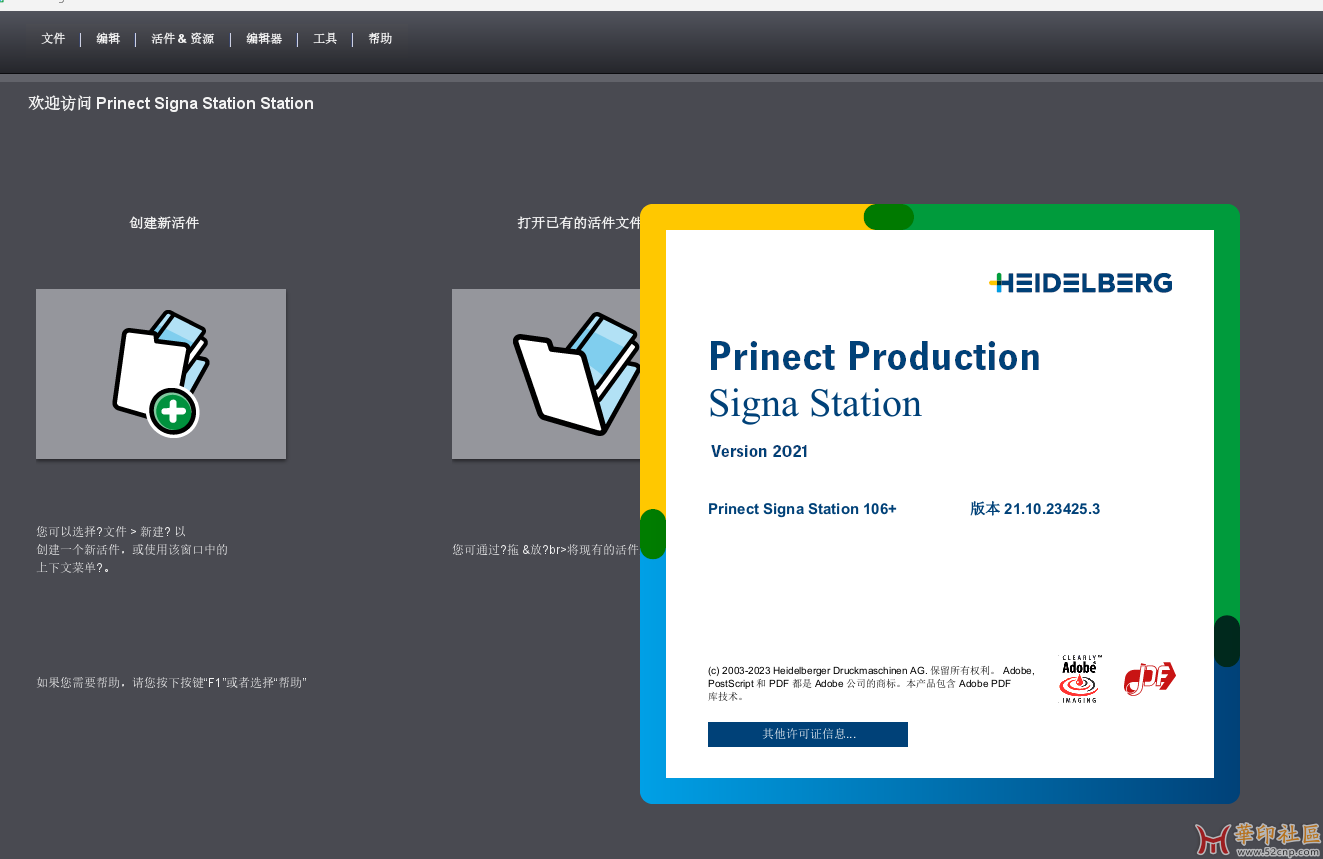The width and height of the screenshot is (1323, 859).
Task: Click the 其他许可证信息... button
Action: click(x=808, y=734)
